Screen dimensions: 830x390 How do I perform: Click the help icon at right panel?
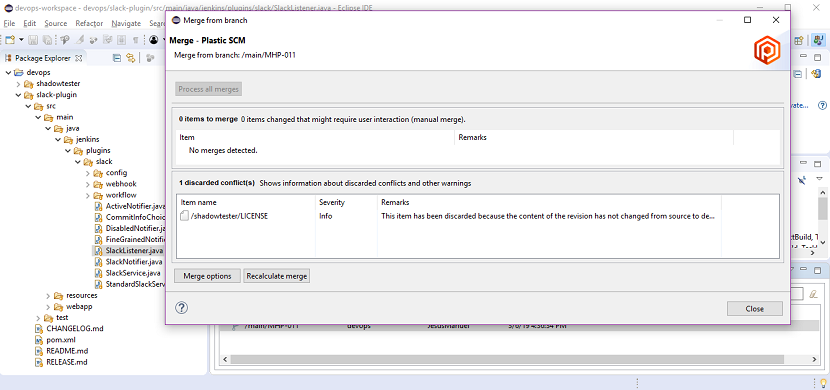[822, 105]
